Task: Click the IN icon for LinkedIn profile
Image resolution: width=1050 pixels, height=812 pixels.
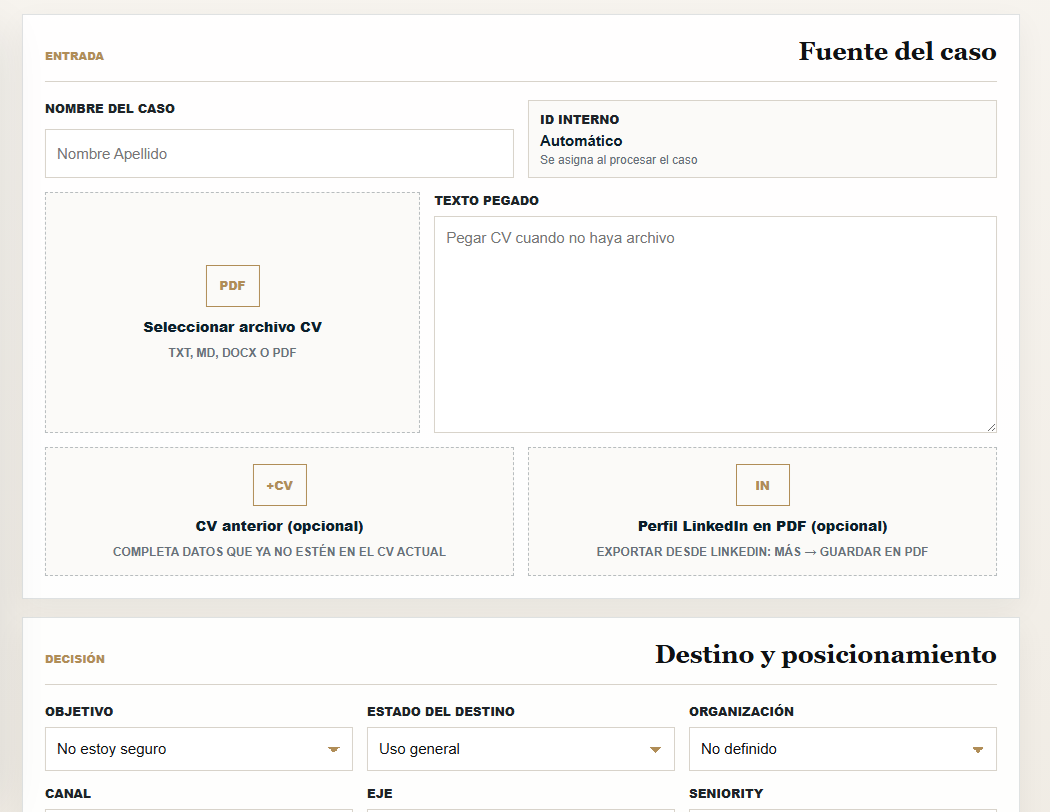Action: [762, 485]
